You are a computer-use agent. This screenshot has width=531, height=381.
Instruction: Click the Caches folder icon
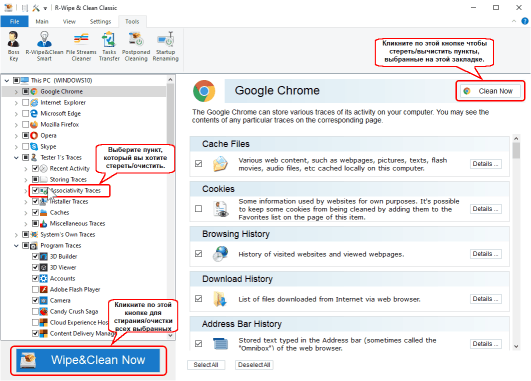click(43, 212)
